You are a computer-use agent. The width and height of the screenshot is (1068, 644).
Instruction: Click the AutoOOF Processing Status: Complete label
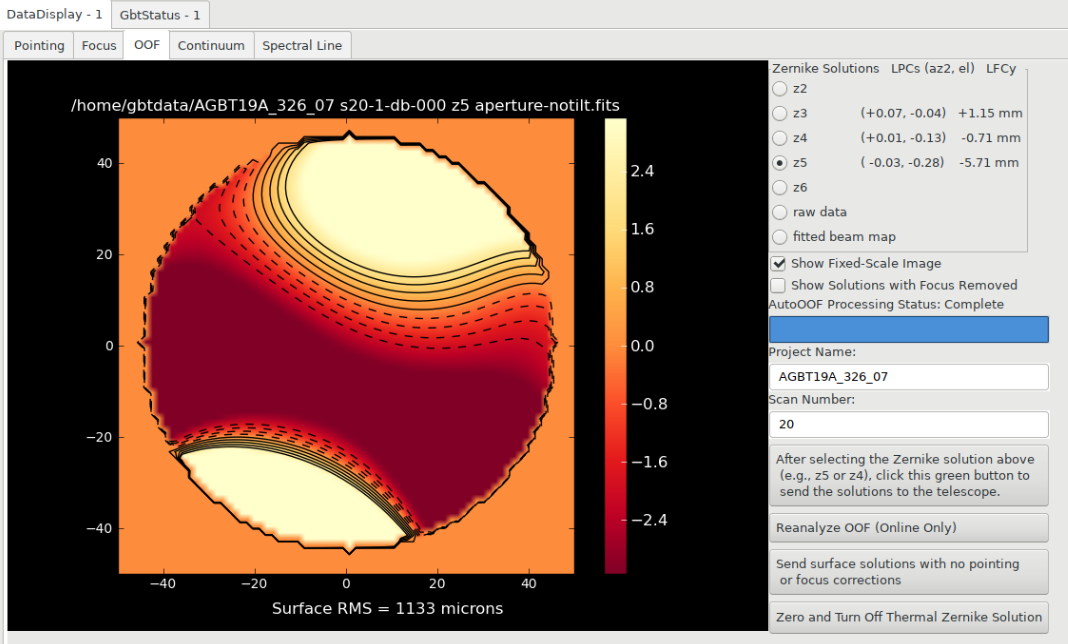pos(886,305)
